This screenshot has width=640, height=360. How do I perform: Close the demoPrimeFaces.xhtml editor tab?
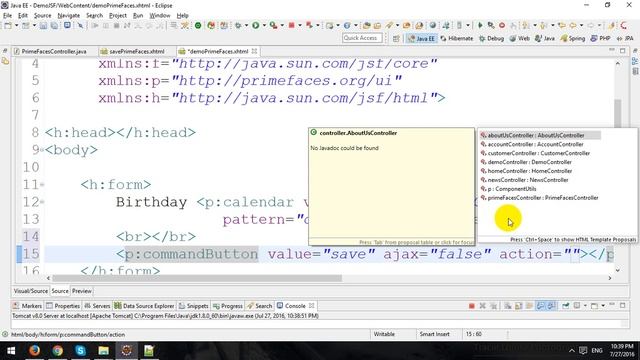[254, 51]
